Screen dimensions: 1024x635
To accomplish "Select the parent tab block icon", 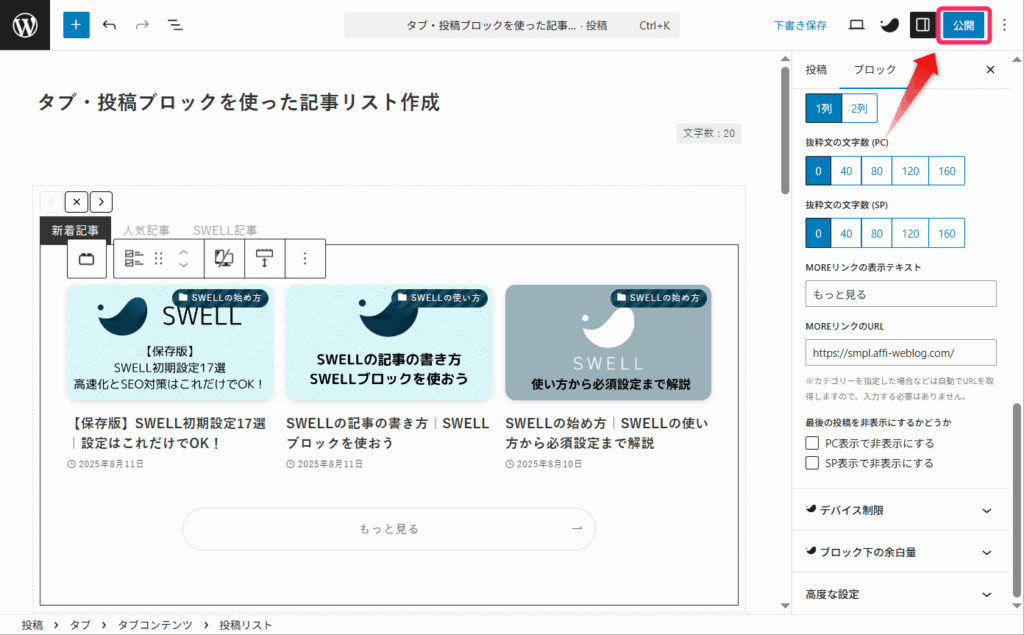I will [87, 259].
